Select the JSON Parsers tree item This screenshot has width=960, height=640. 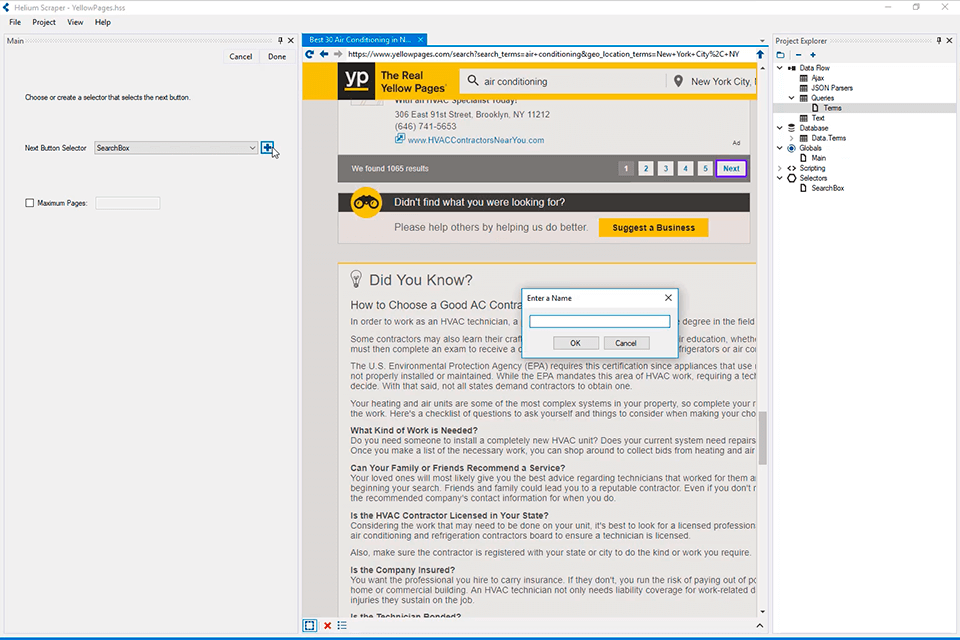coord(831,88)
